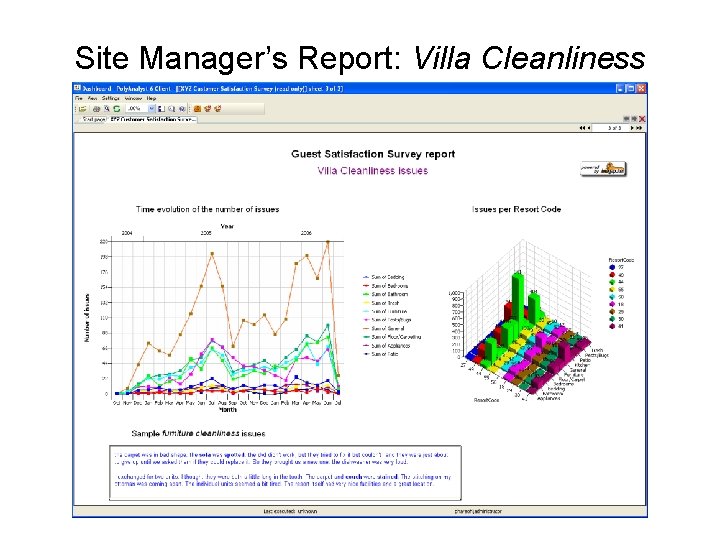The width and height of the screenshot is (720, 540).
Task: Click the second orange toolbar icon
Action: pyautogui.click(x=208, y=109)
